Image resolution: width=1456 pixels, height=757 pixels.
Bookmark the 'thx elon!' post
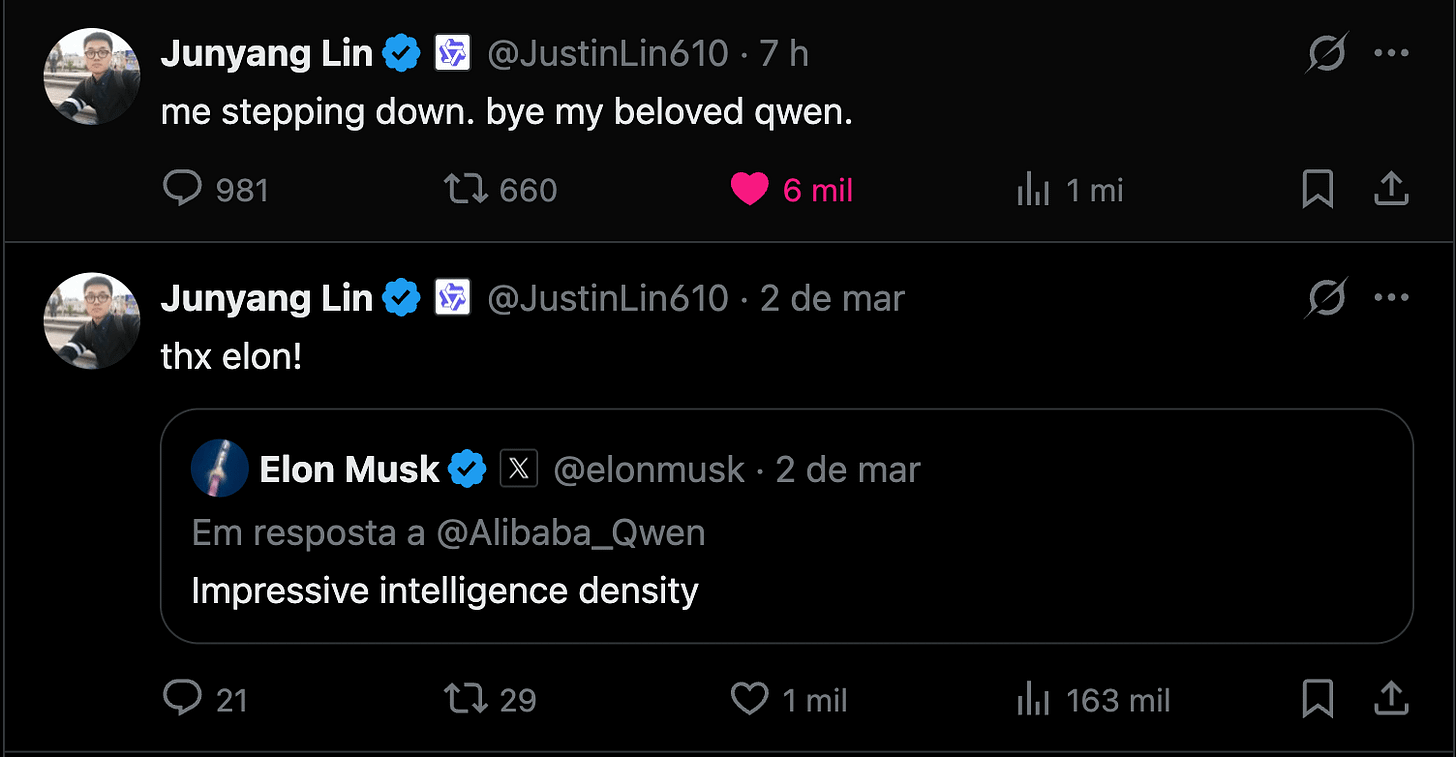point(1318,699)
